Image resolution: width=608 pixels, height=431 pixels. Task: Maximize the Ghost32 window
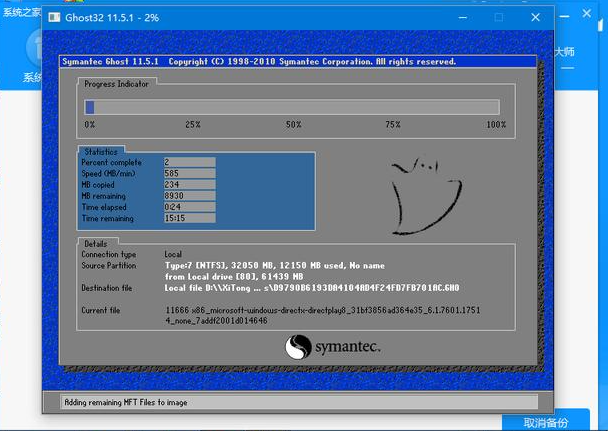tap(498, 18)
